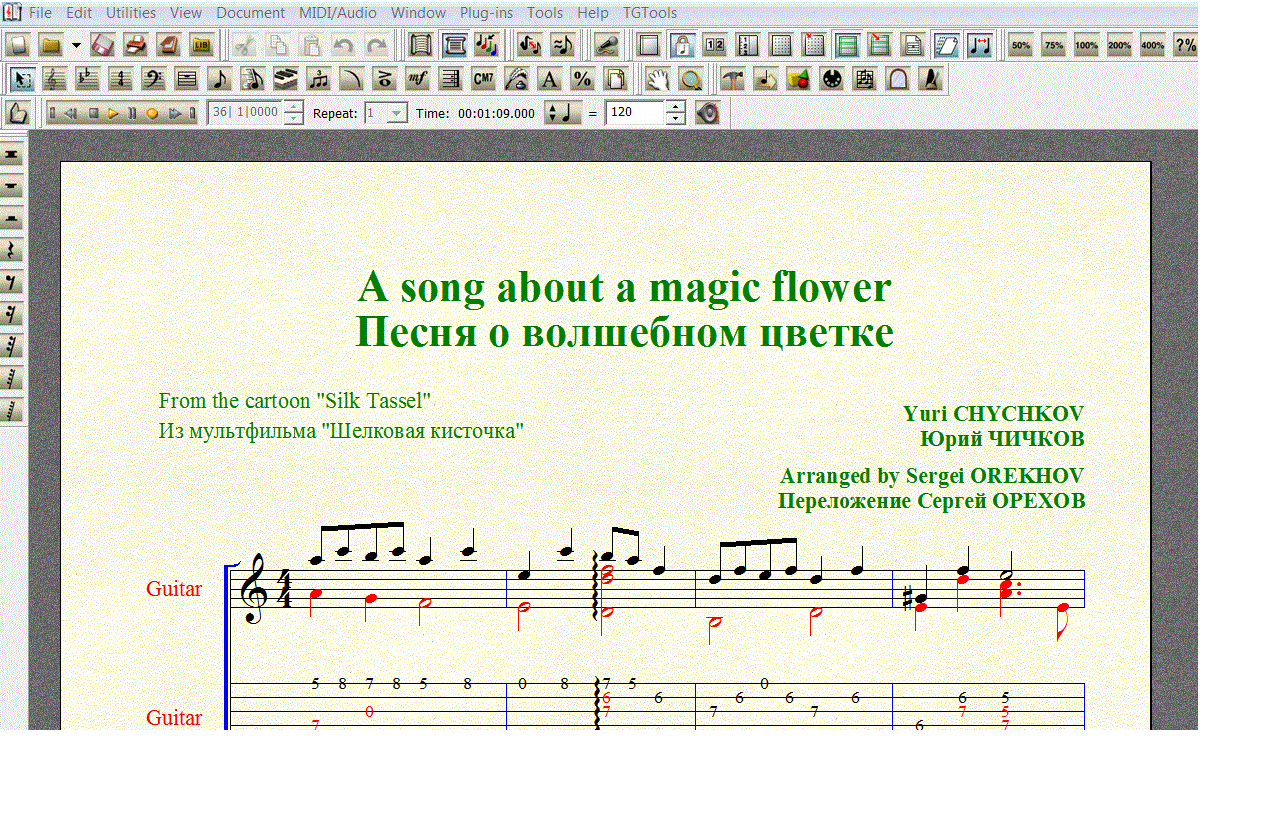The image size is (1274, 817).
Task: Select the Simple Entry eighth note tool
Action: (220, 79)
